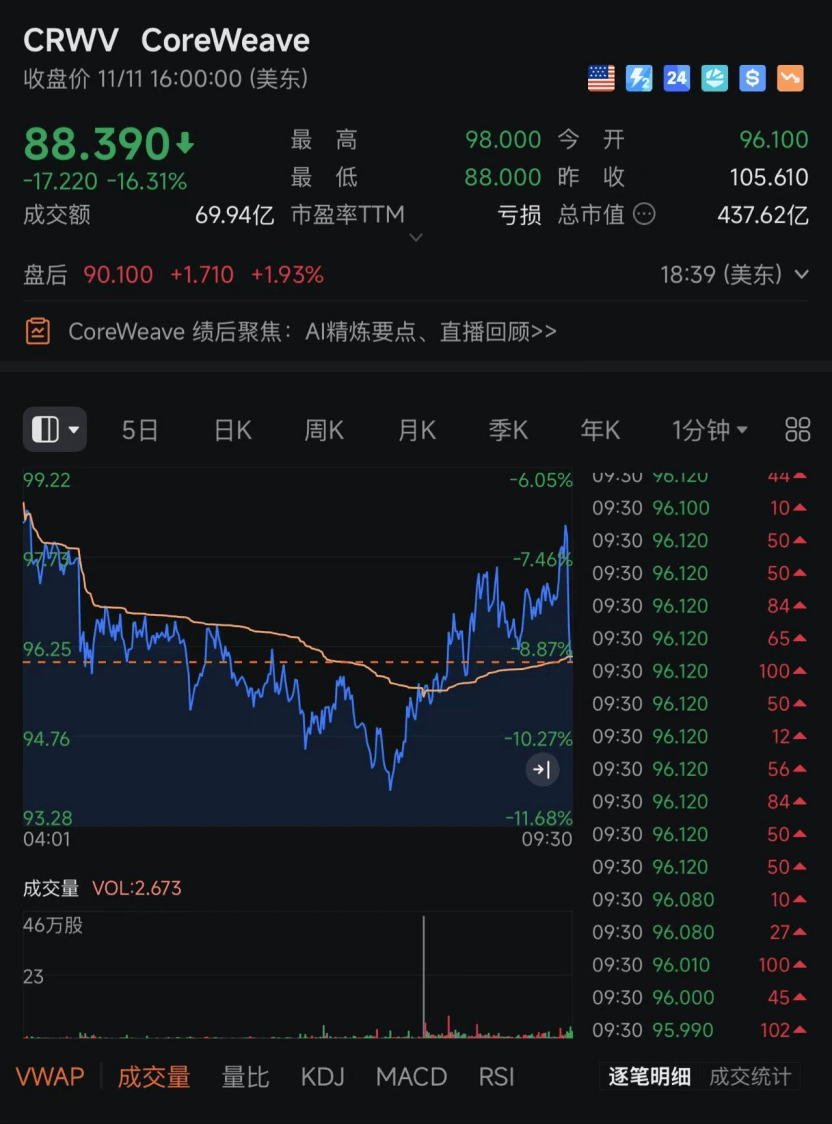Image resolution: width=832 pixels, height=1124 pixels.
Task: Tap the US flag market icon
Action: 601,78
